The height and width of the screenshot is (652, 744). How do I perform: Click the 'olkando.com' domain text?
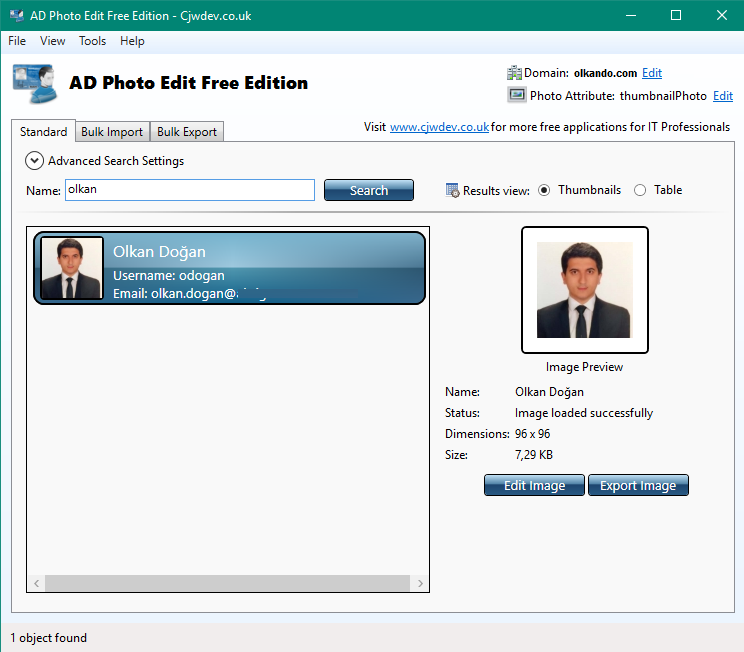coord(605,73)
